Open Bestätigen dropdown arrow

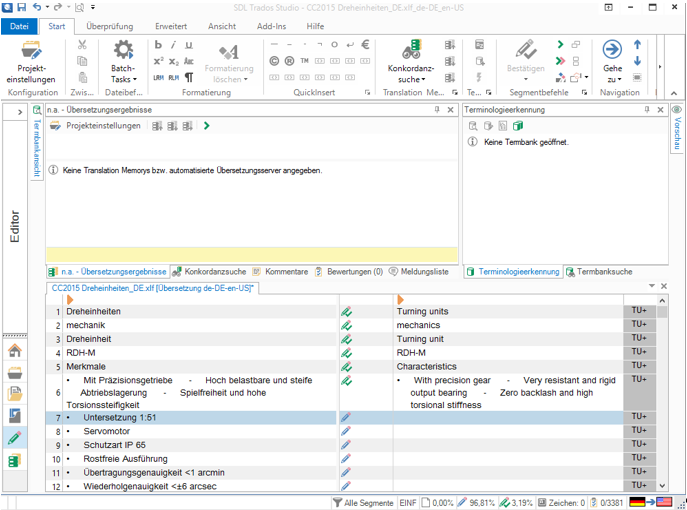[526, 79]
